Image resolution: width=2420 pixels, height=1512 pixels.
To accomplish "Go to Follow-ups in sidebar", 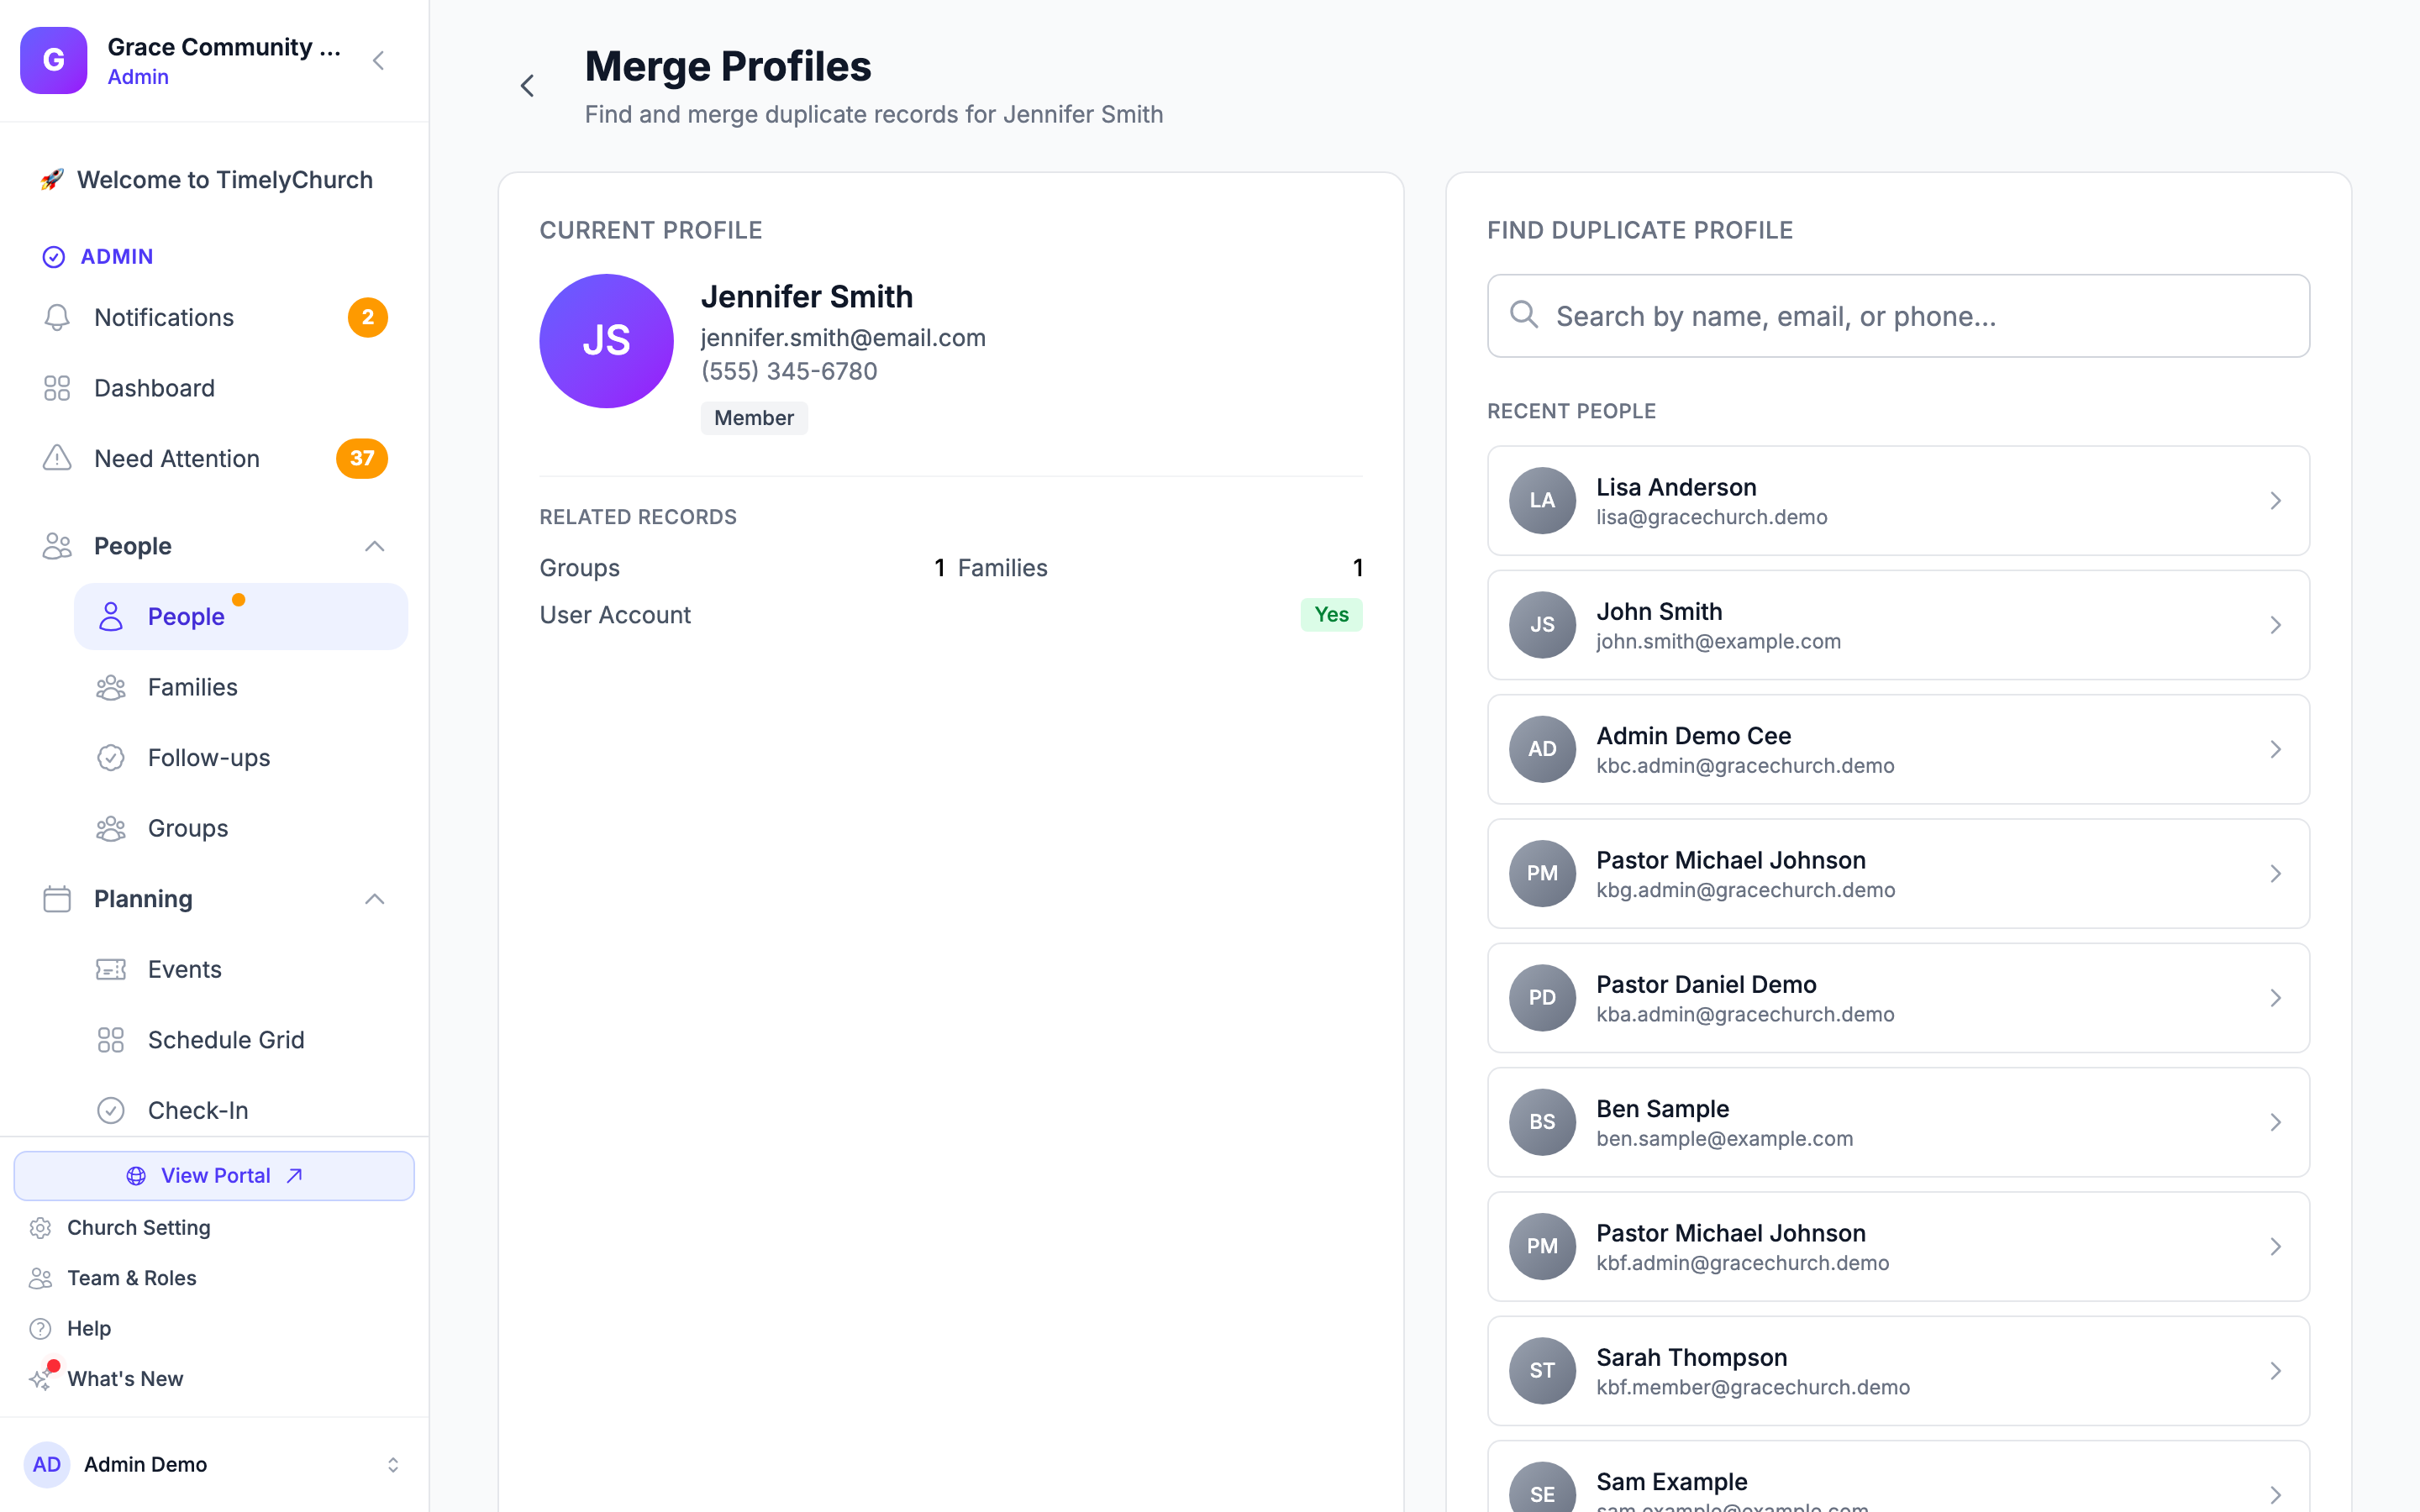I will 241,758.
